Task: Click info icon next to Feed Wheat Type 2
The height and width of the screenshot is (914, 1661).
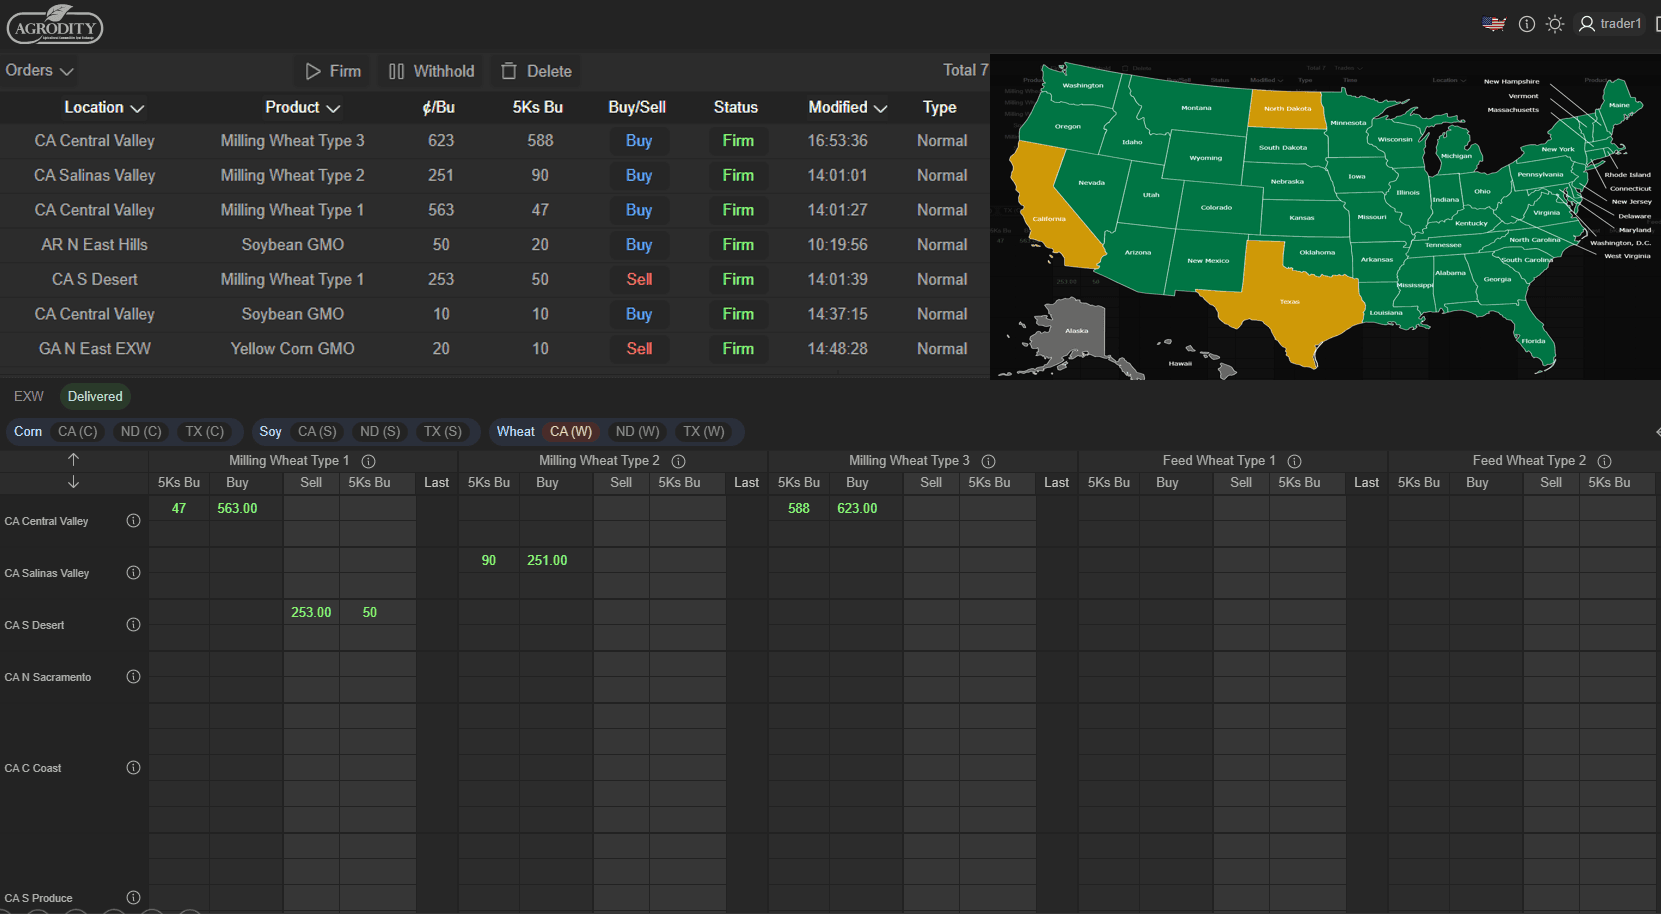Action: pyautogui.click(x=1604, y=461)
